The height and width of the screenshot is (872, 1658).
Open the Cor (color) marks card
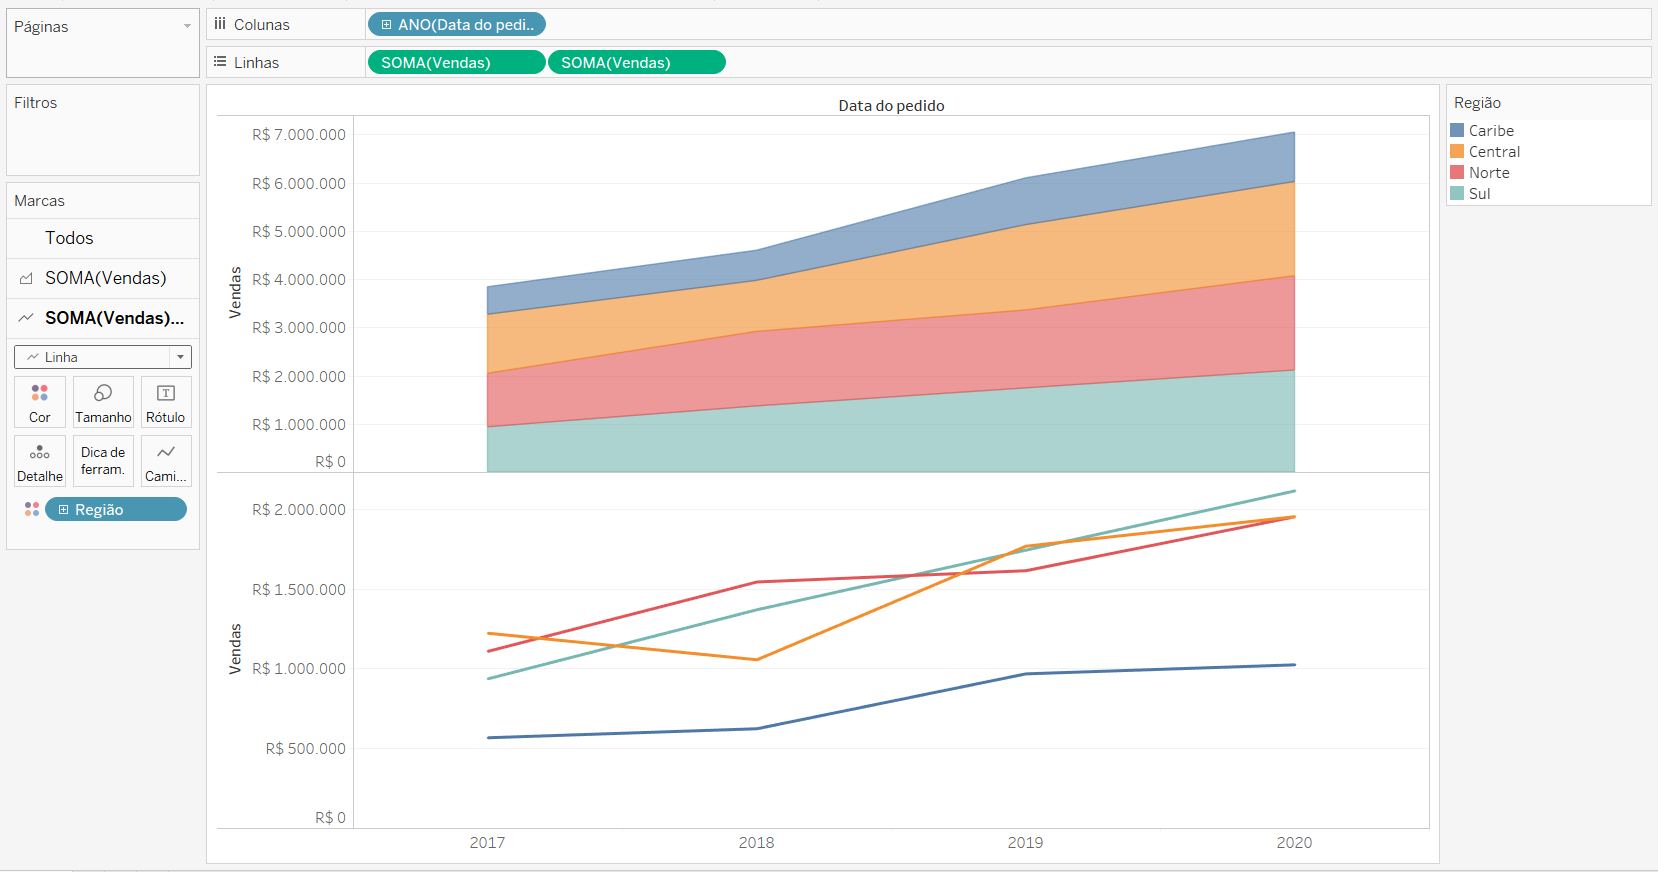(40, 402)
